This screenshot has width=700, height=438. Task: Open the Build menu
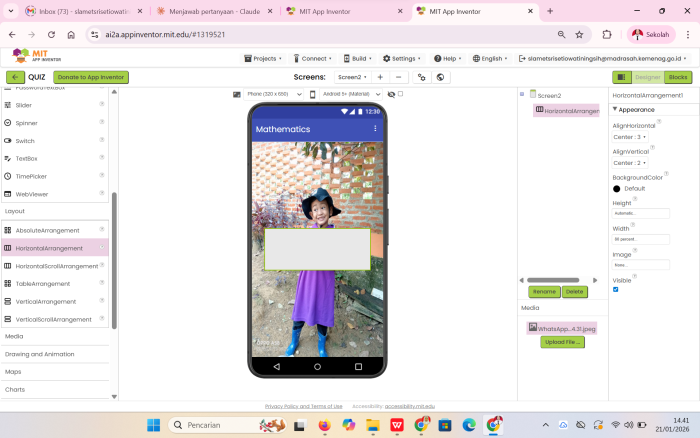click(358, 58)
